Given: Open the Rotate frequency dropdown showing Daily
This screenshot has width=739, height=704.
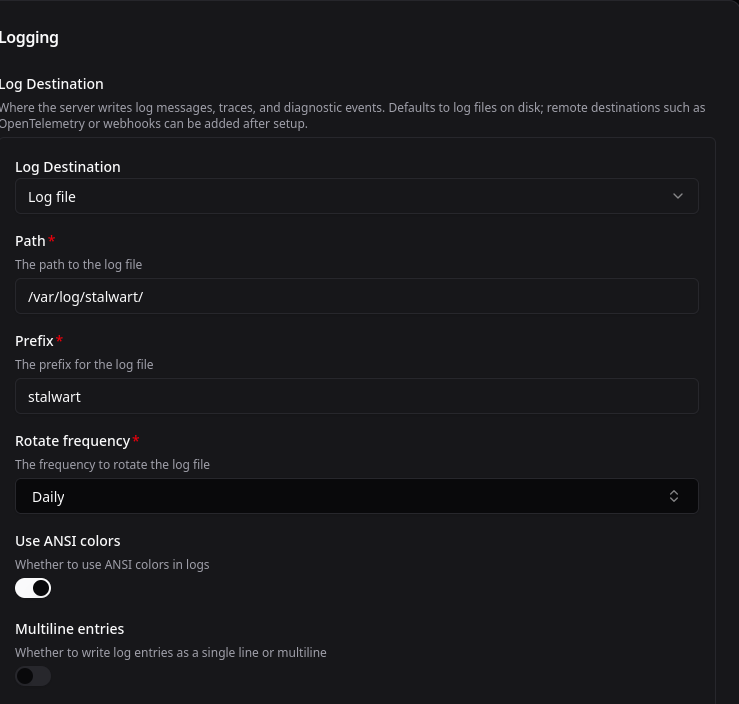Looking at the screenshot, I should [356, 496].
